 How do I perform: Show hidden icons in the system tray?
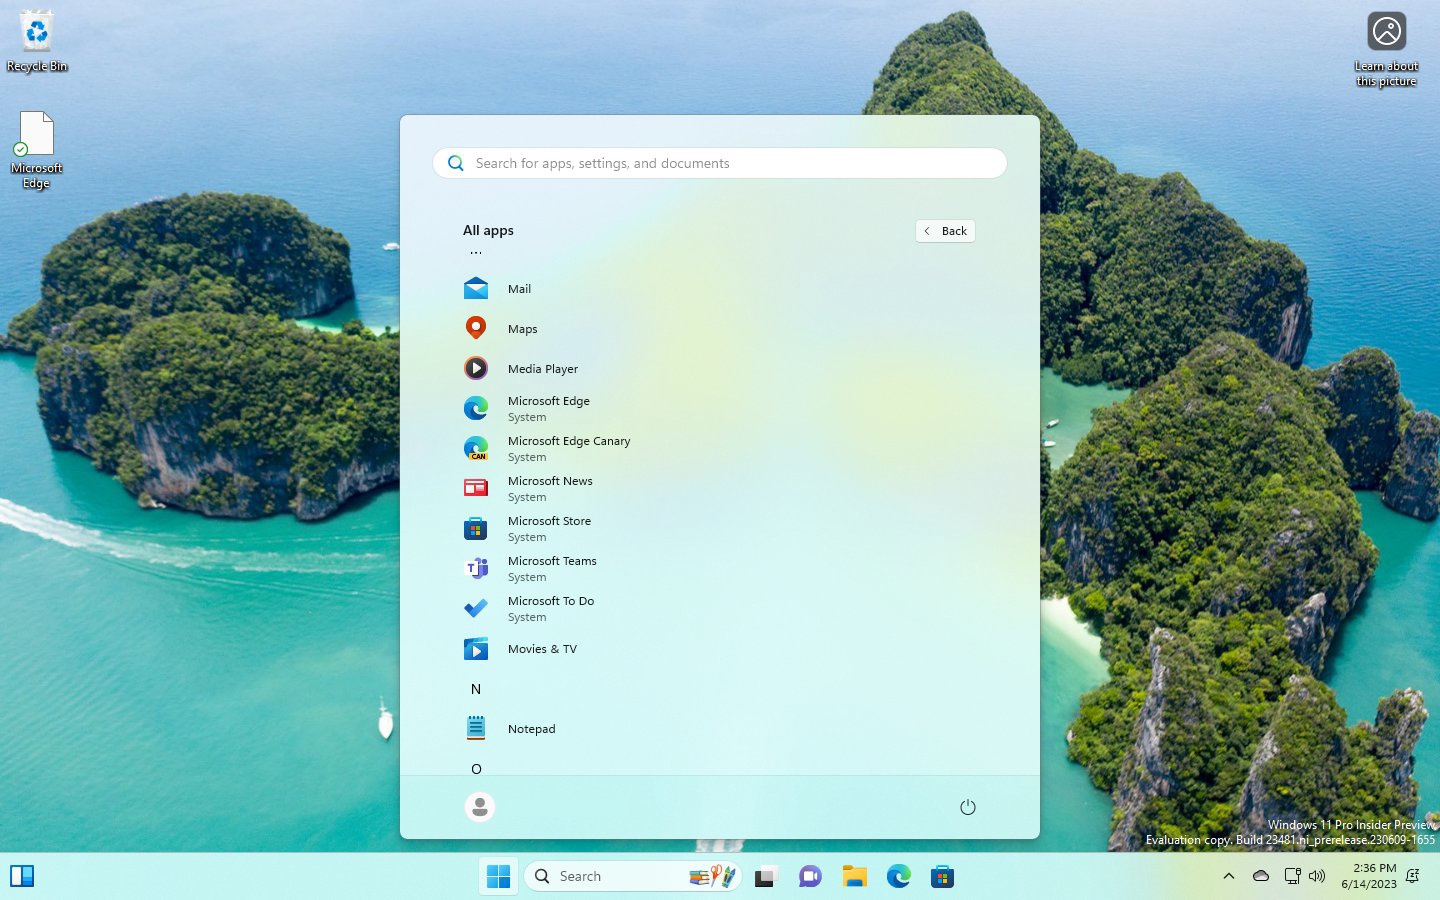pyautogui.click(x=1228, y=876)
